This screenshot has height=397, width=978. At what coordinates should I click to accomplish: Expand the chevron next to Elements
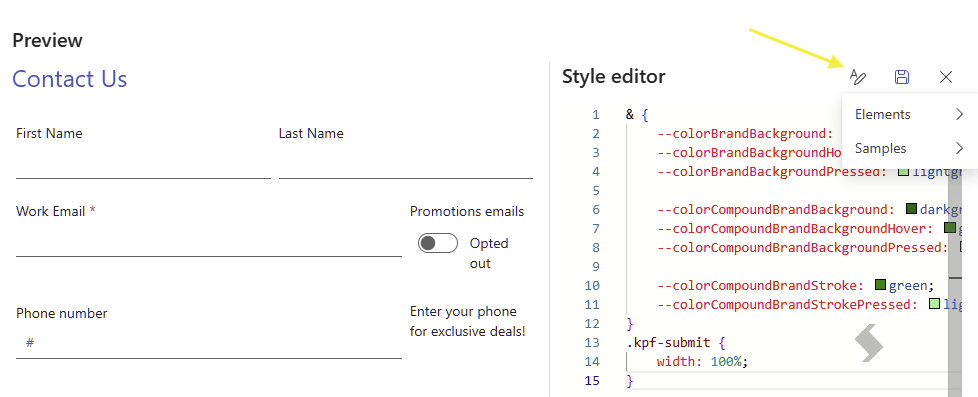point(959,114)
